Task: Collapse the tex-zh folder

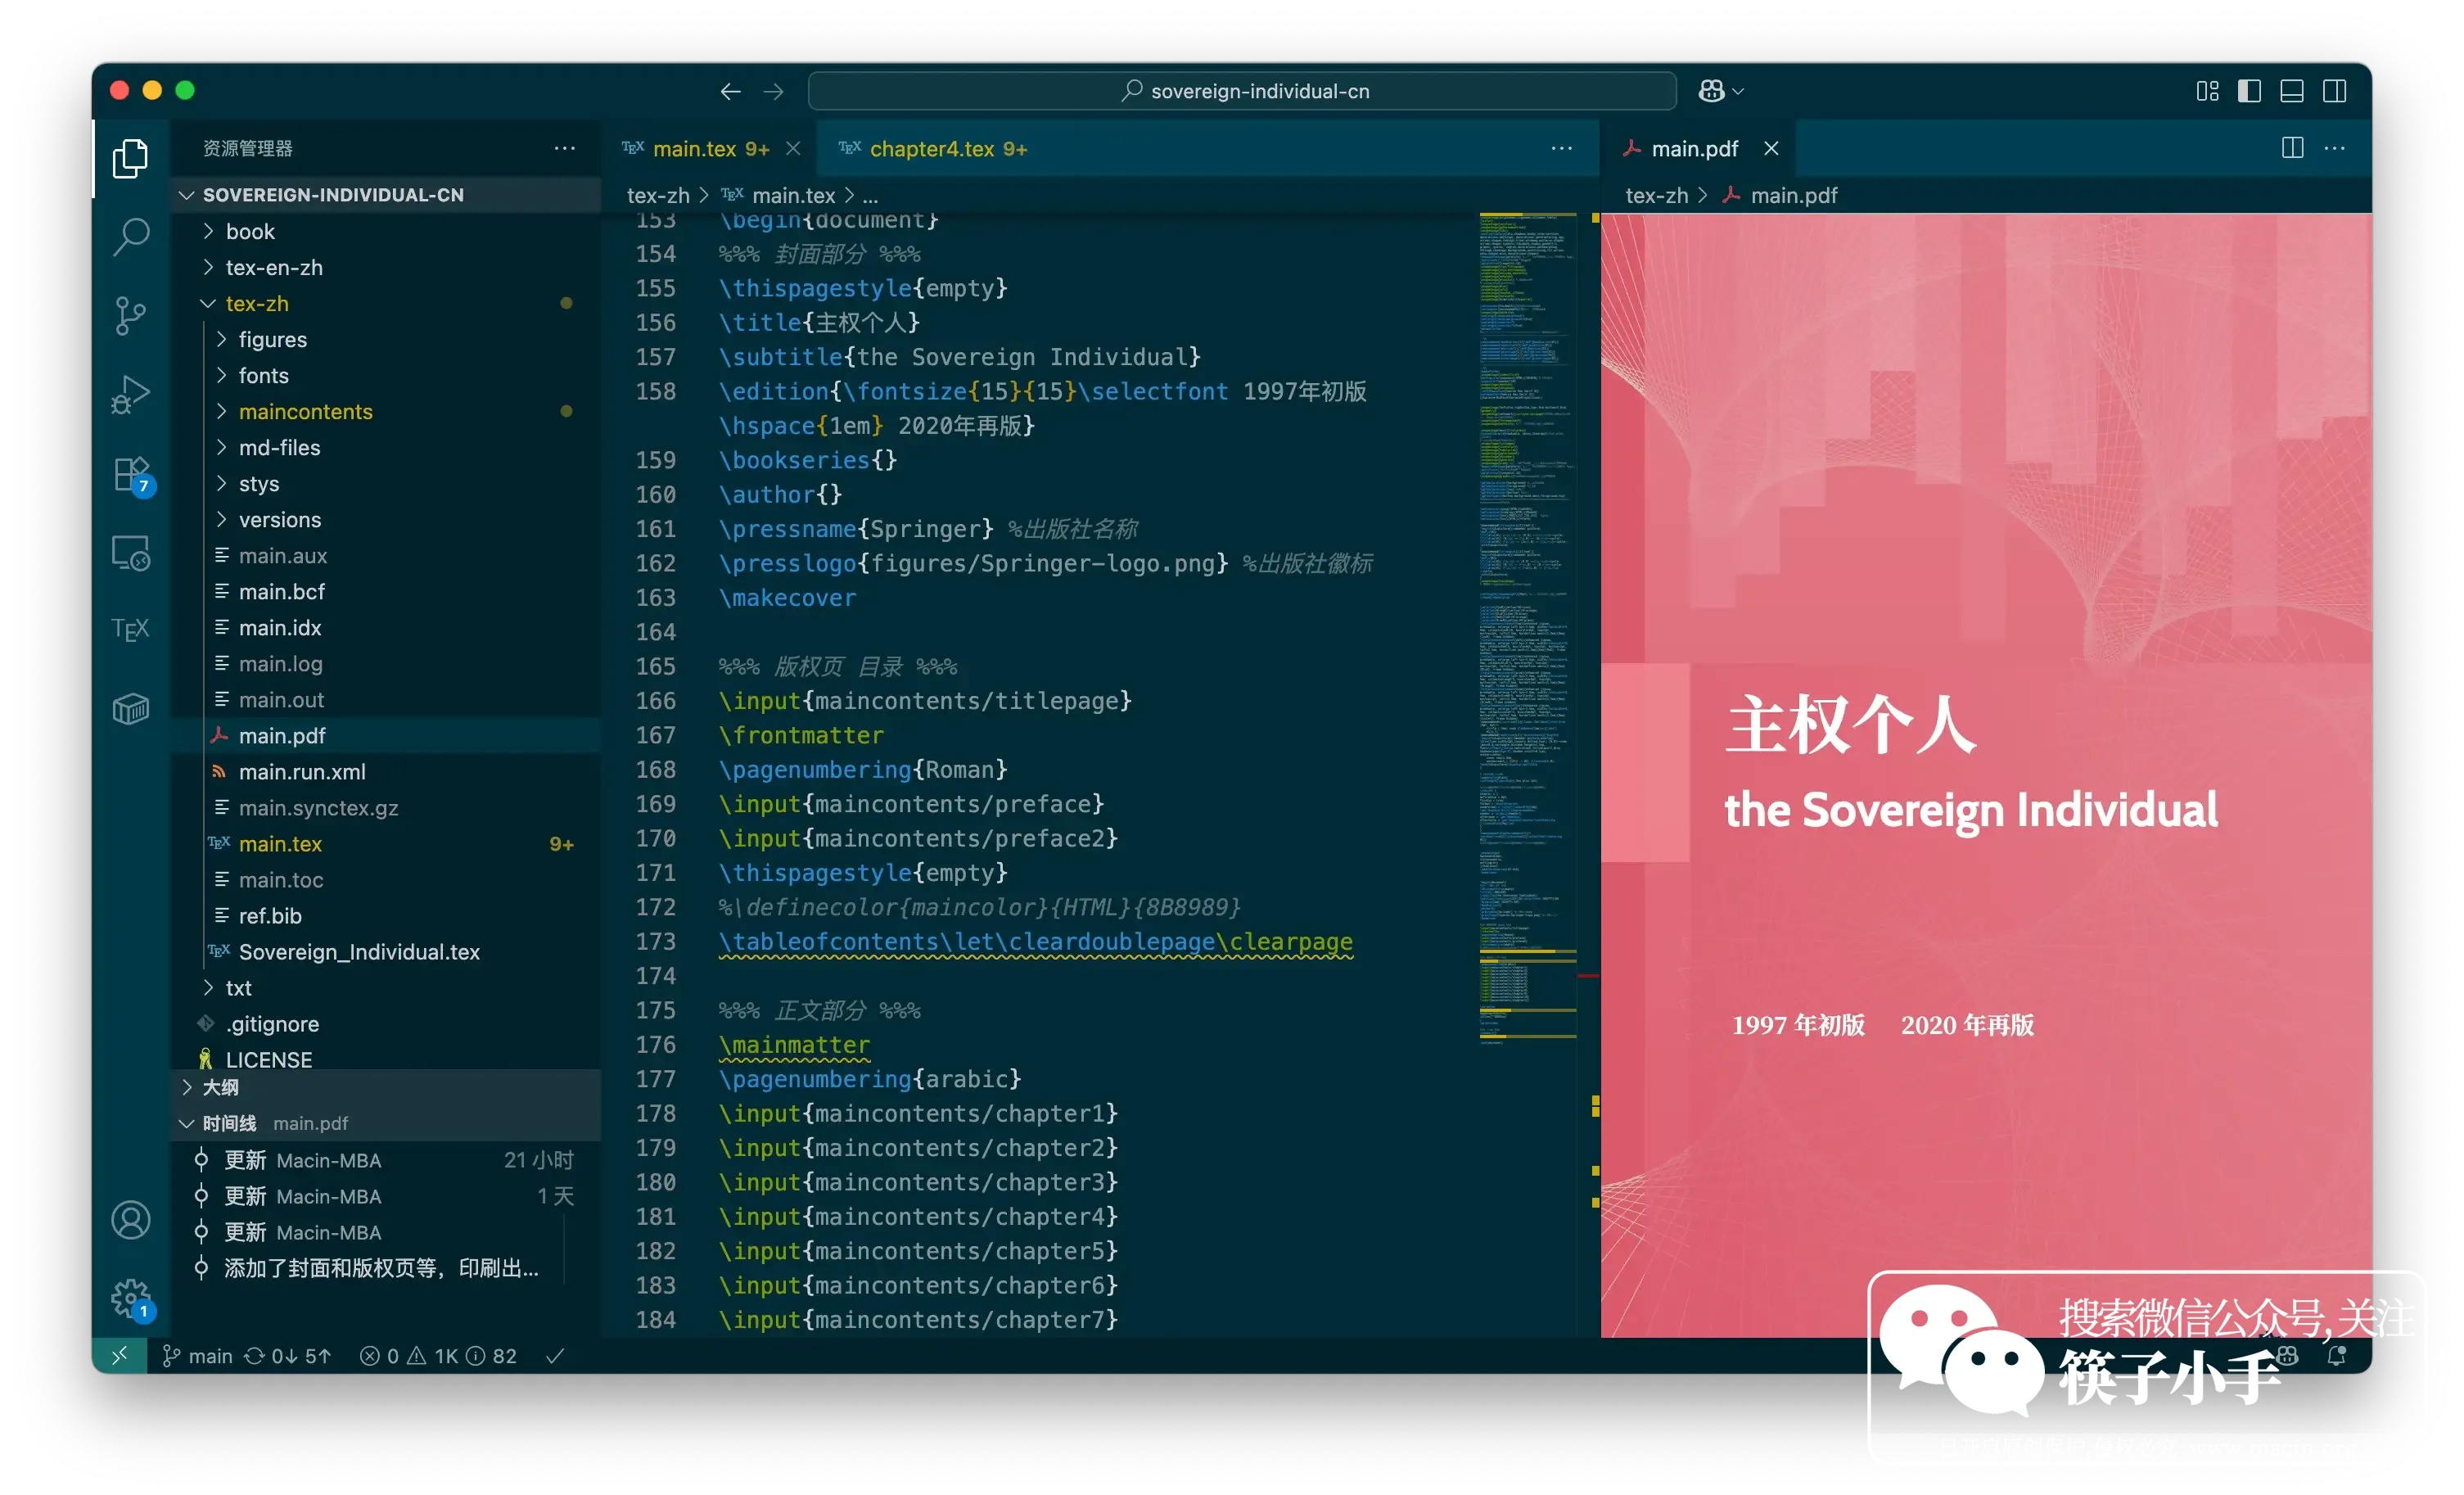Action: pos(256,303)
